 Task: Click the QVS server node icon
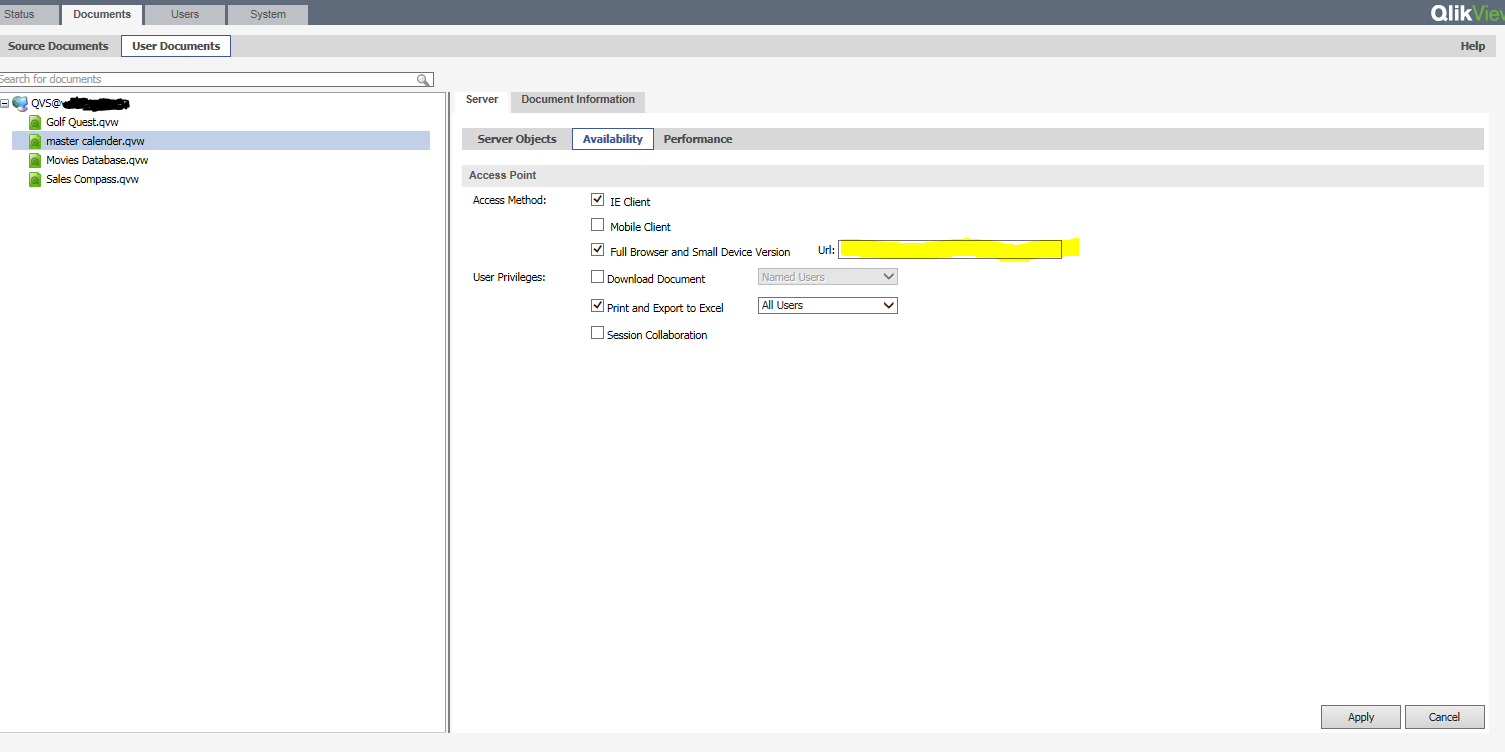pyautogui.click(x=20, y=103)
